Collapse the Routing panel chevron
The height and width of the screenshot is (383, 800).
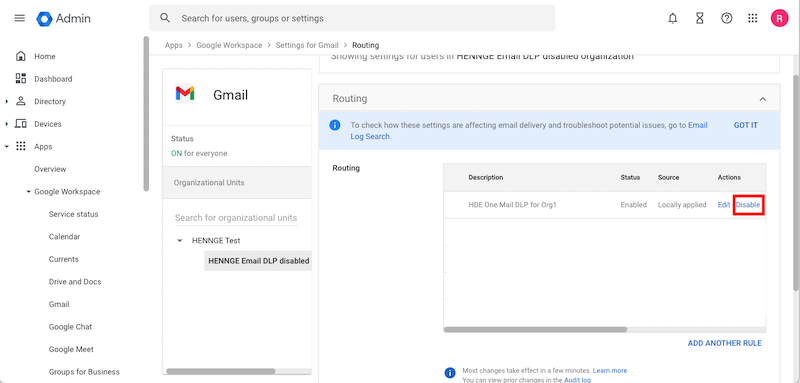[763, 99]
